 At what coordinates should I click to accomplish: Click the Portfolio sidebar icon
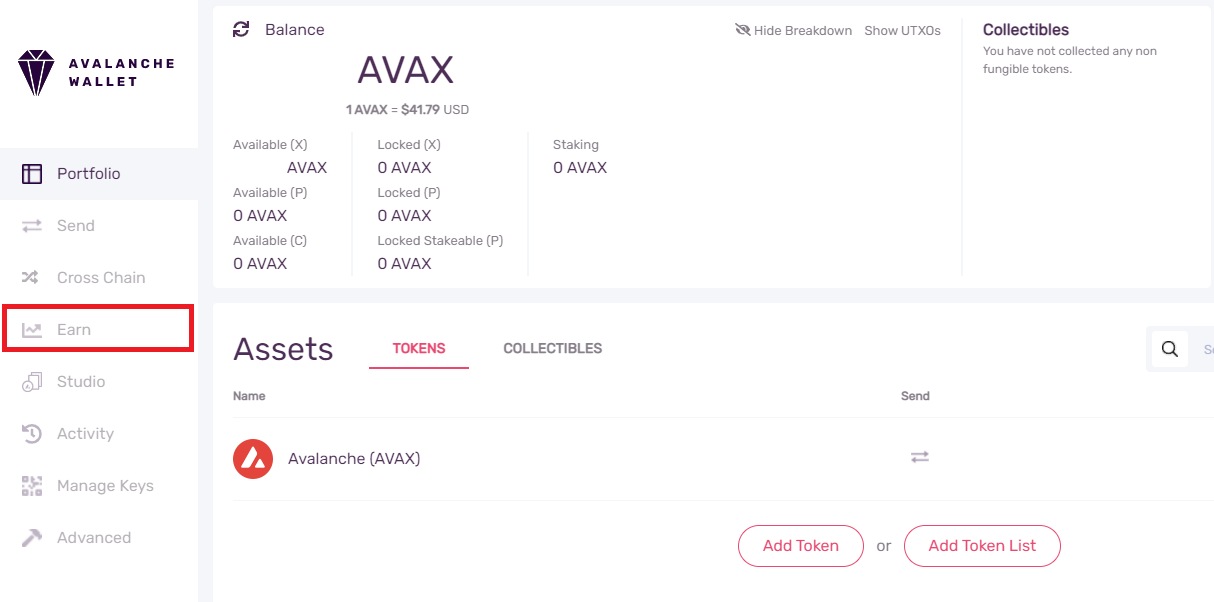pos(32,174)
